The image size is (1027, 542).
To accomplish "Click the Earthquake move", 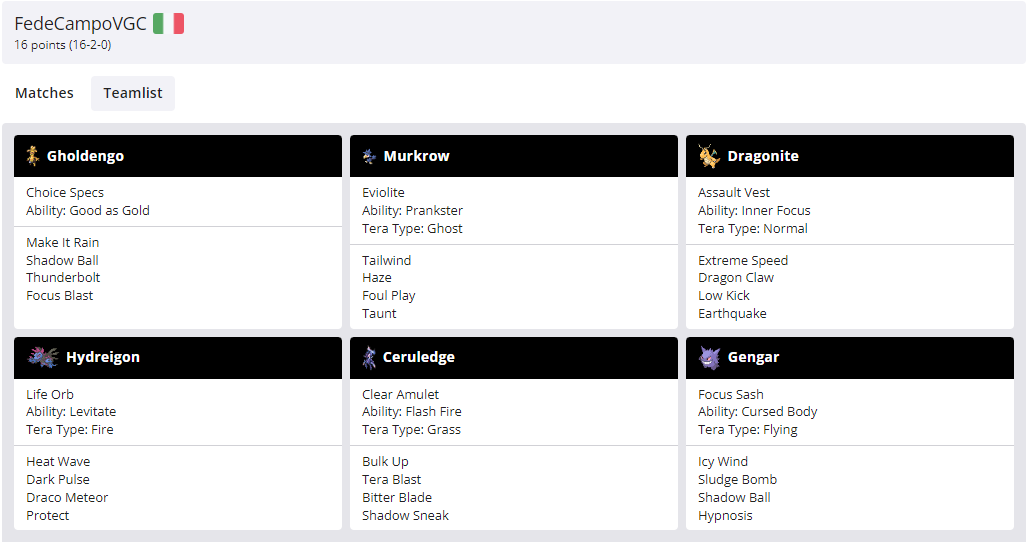I will [732, 314].
